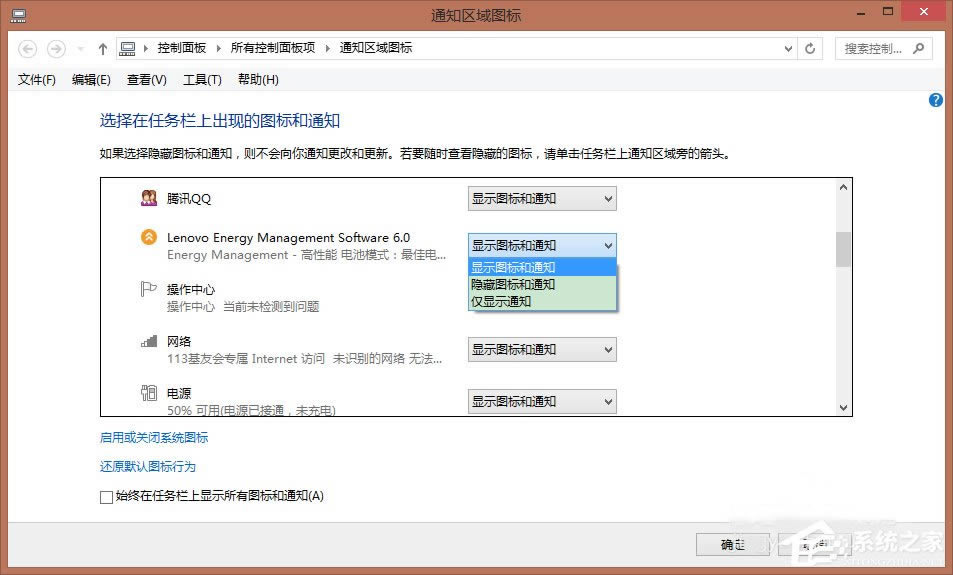Go up one folder level
Viewport: 953px width, 575px height.
pyautogui.click(x=103, y=49)
